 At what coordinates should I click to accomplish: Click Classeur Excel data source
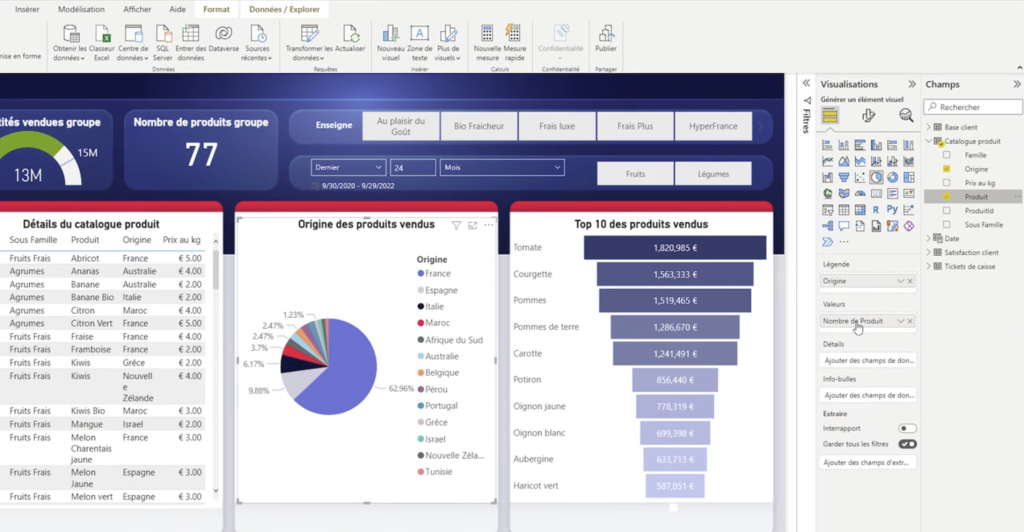click(102, 43)
